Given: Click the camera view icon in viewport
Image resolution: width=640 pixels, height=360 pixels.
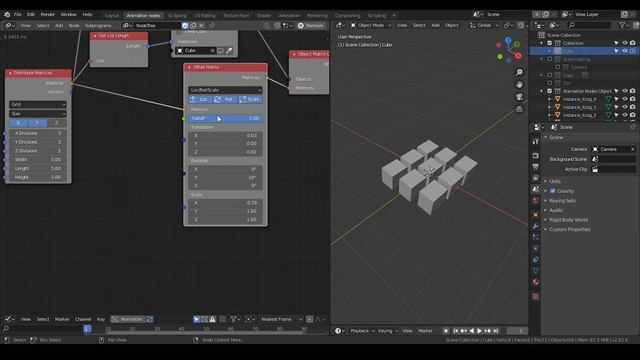Looking at the screenshot, I should (519, 97).
